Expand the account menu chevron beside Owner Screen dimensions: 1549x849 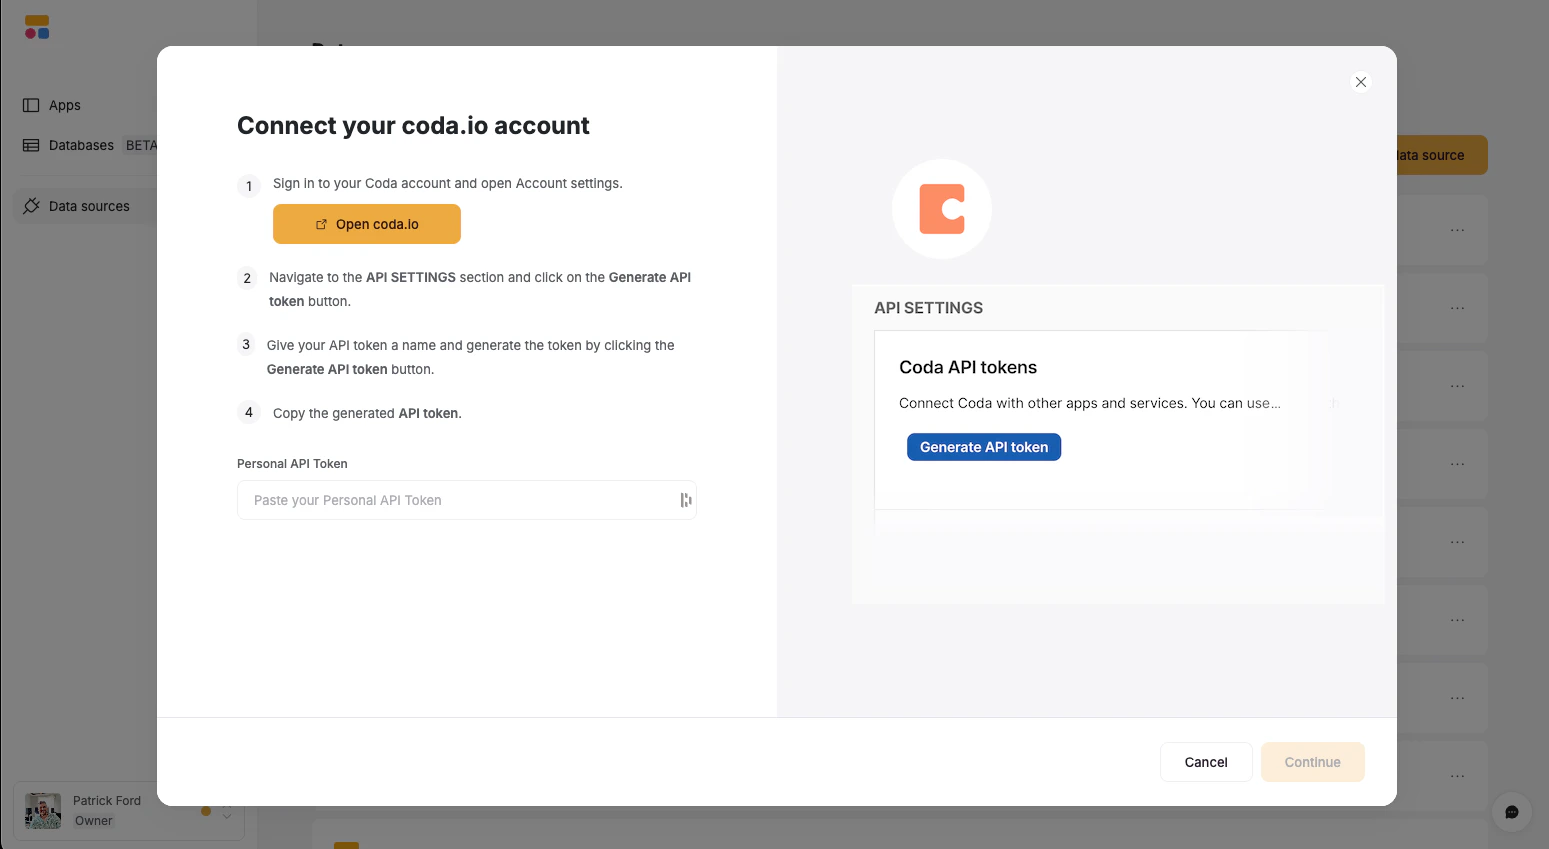227,812
